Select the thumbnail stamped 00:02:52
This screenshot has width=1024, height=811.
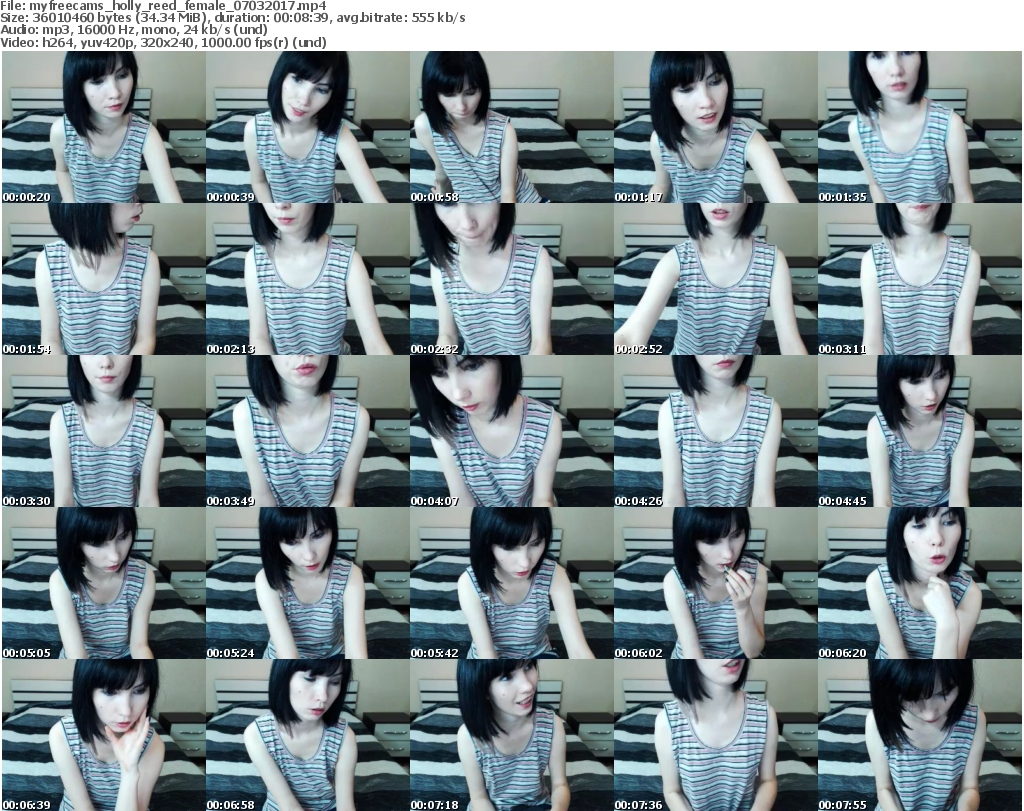[716, 279]
